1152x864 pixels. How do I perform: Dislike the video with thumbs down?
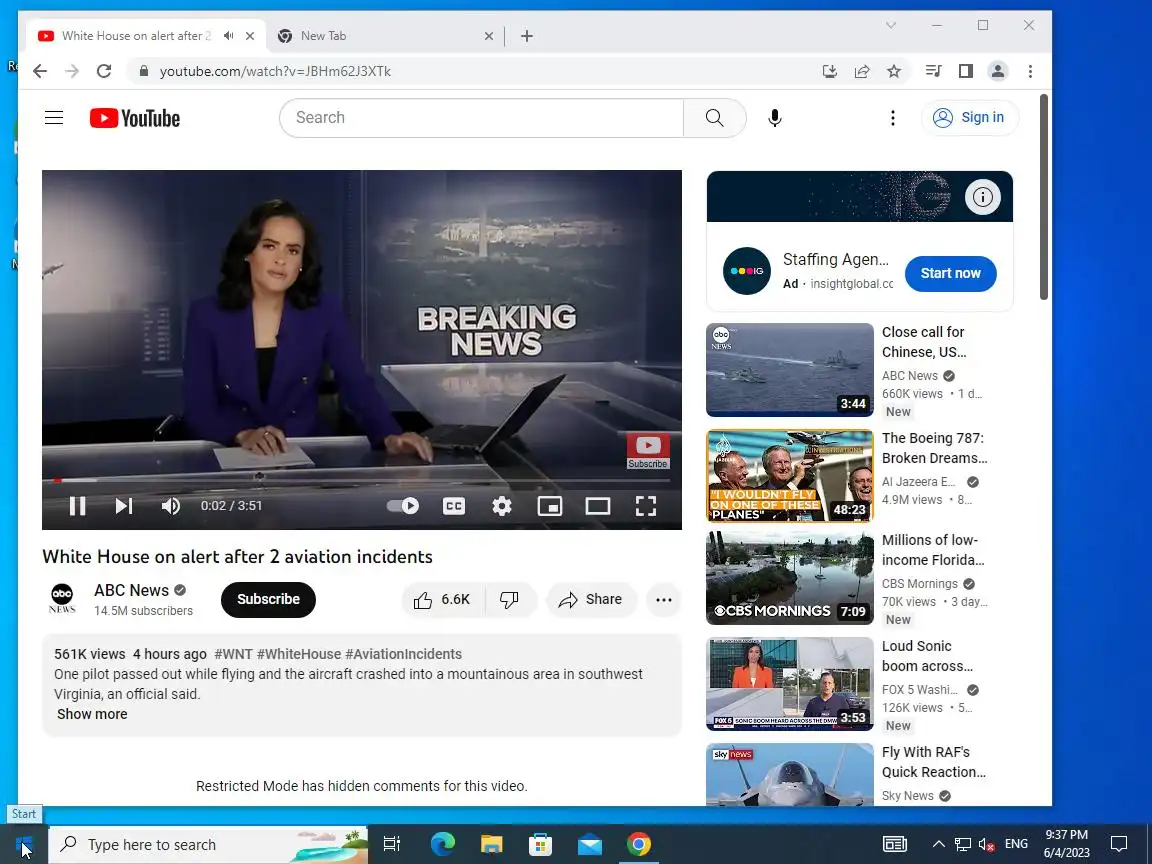tap(509, 600)
